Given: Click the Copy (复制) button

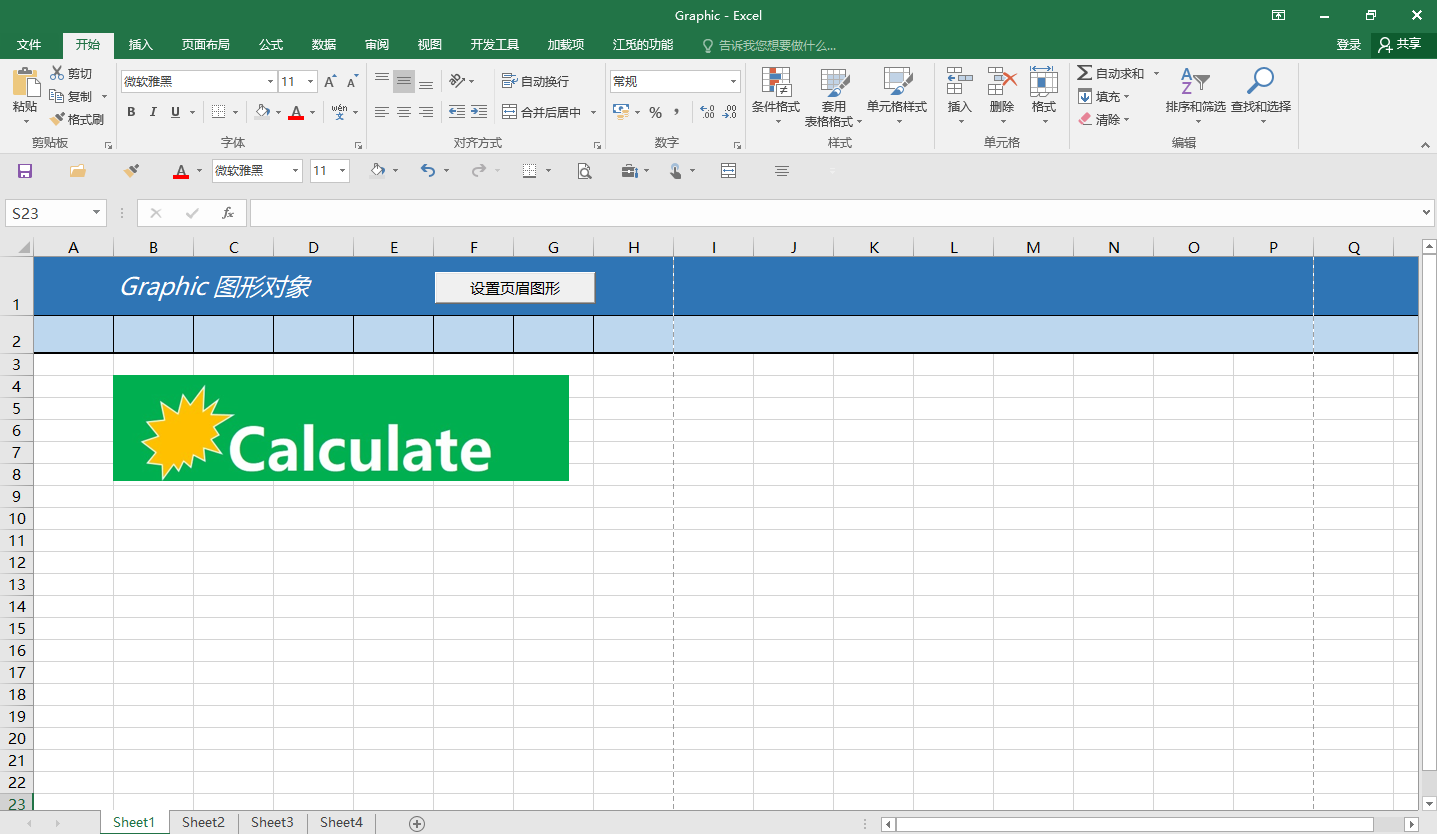Looking at the screenshot, I should pyautogui.click(x=72, y=96).
